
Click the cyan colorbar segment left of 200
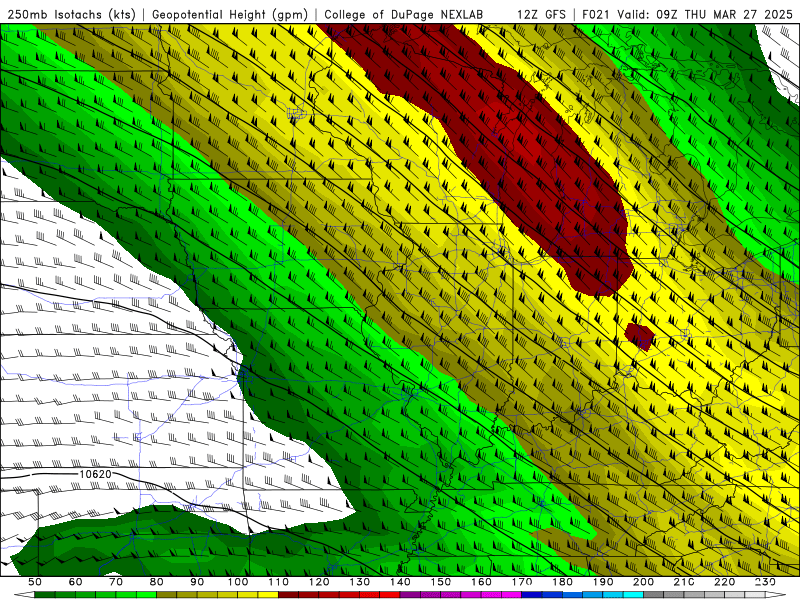(x=633, y=595)
